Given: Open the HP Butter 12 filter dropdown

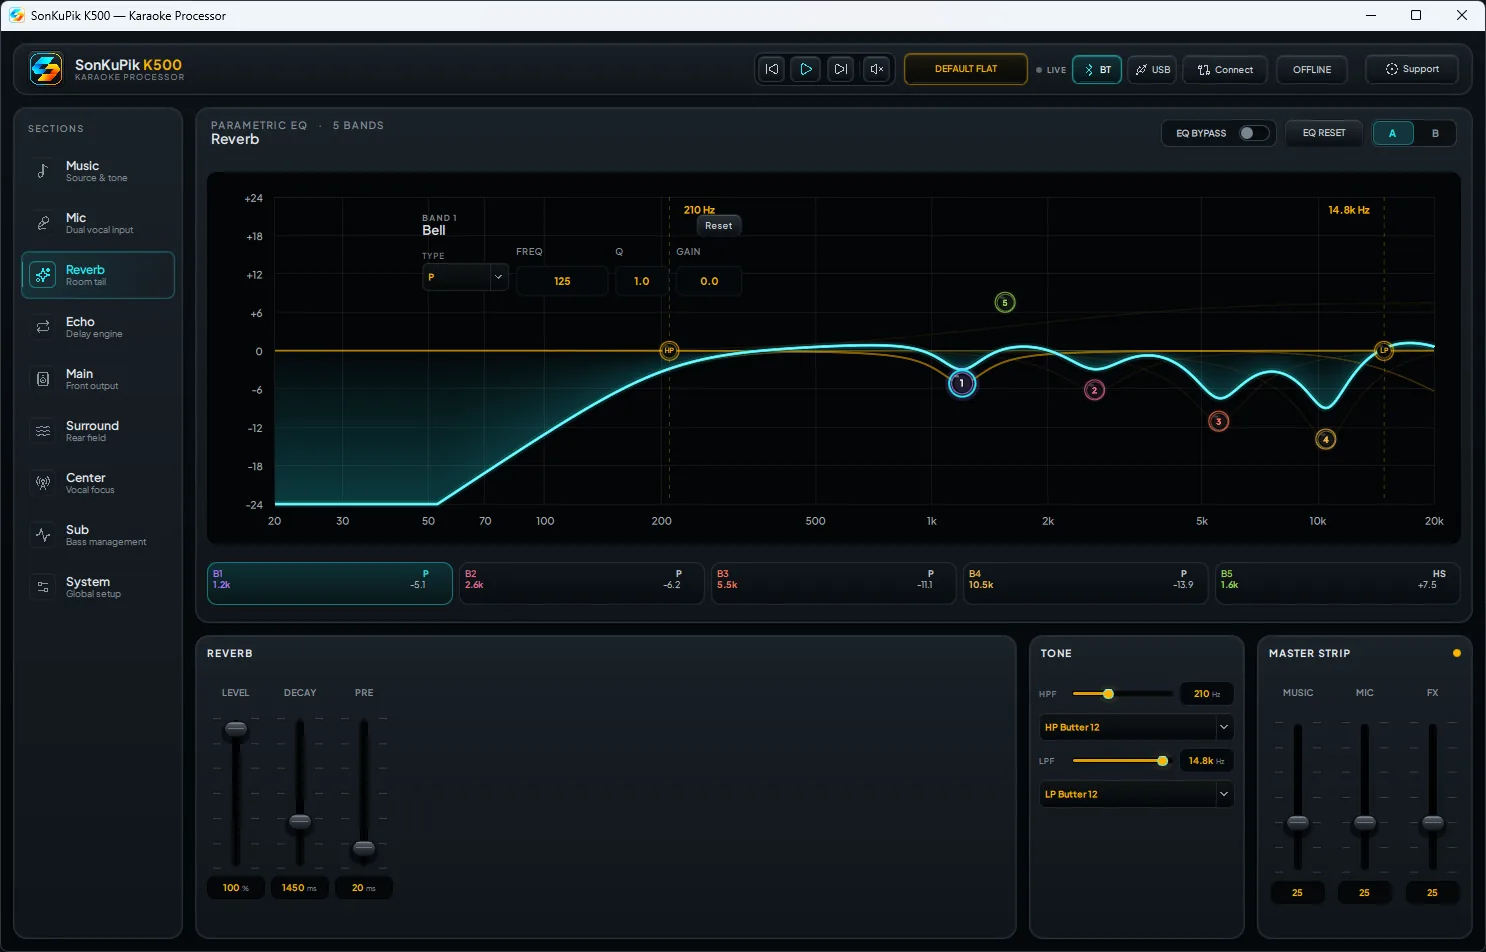Looking at the screenshot, I should click(x=1136, y=727).
